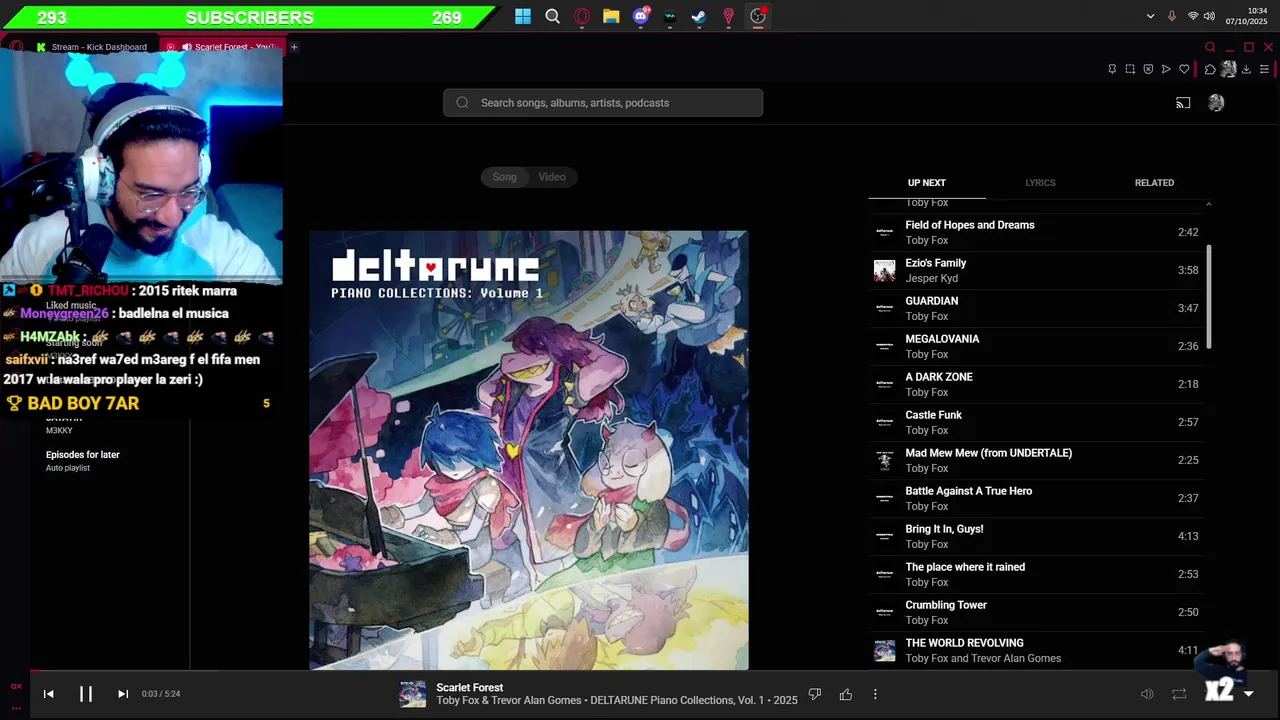Play Battle Against A True Hero

[1036, 498]
